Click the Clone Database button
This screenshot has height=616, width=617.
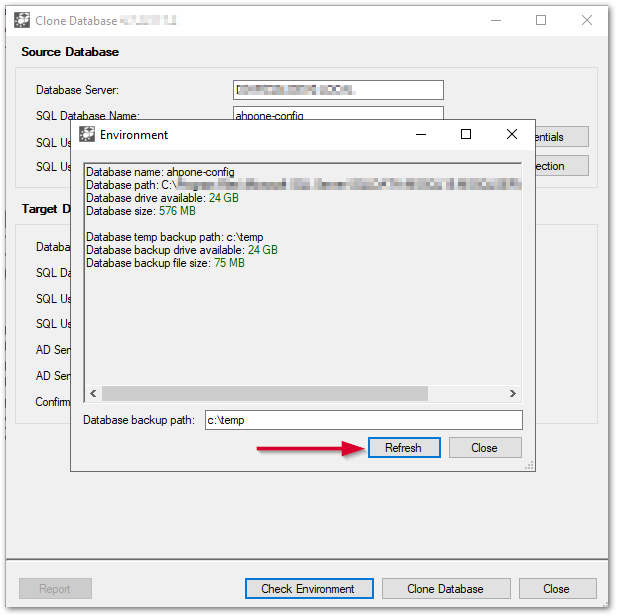446,588
